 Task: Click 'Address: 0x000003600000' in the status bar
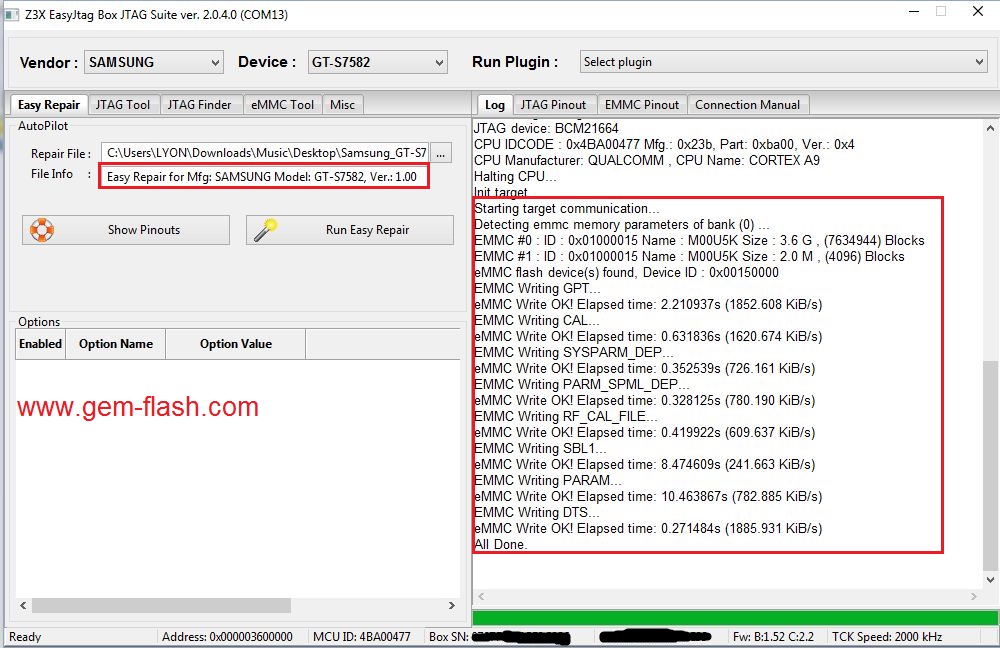pyautogui.click(x=227, y=637)
